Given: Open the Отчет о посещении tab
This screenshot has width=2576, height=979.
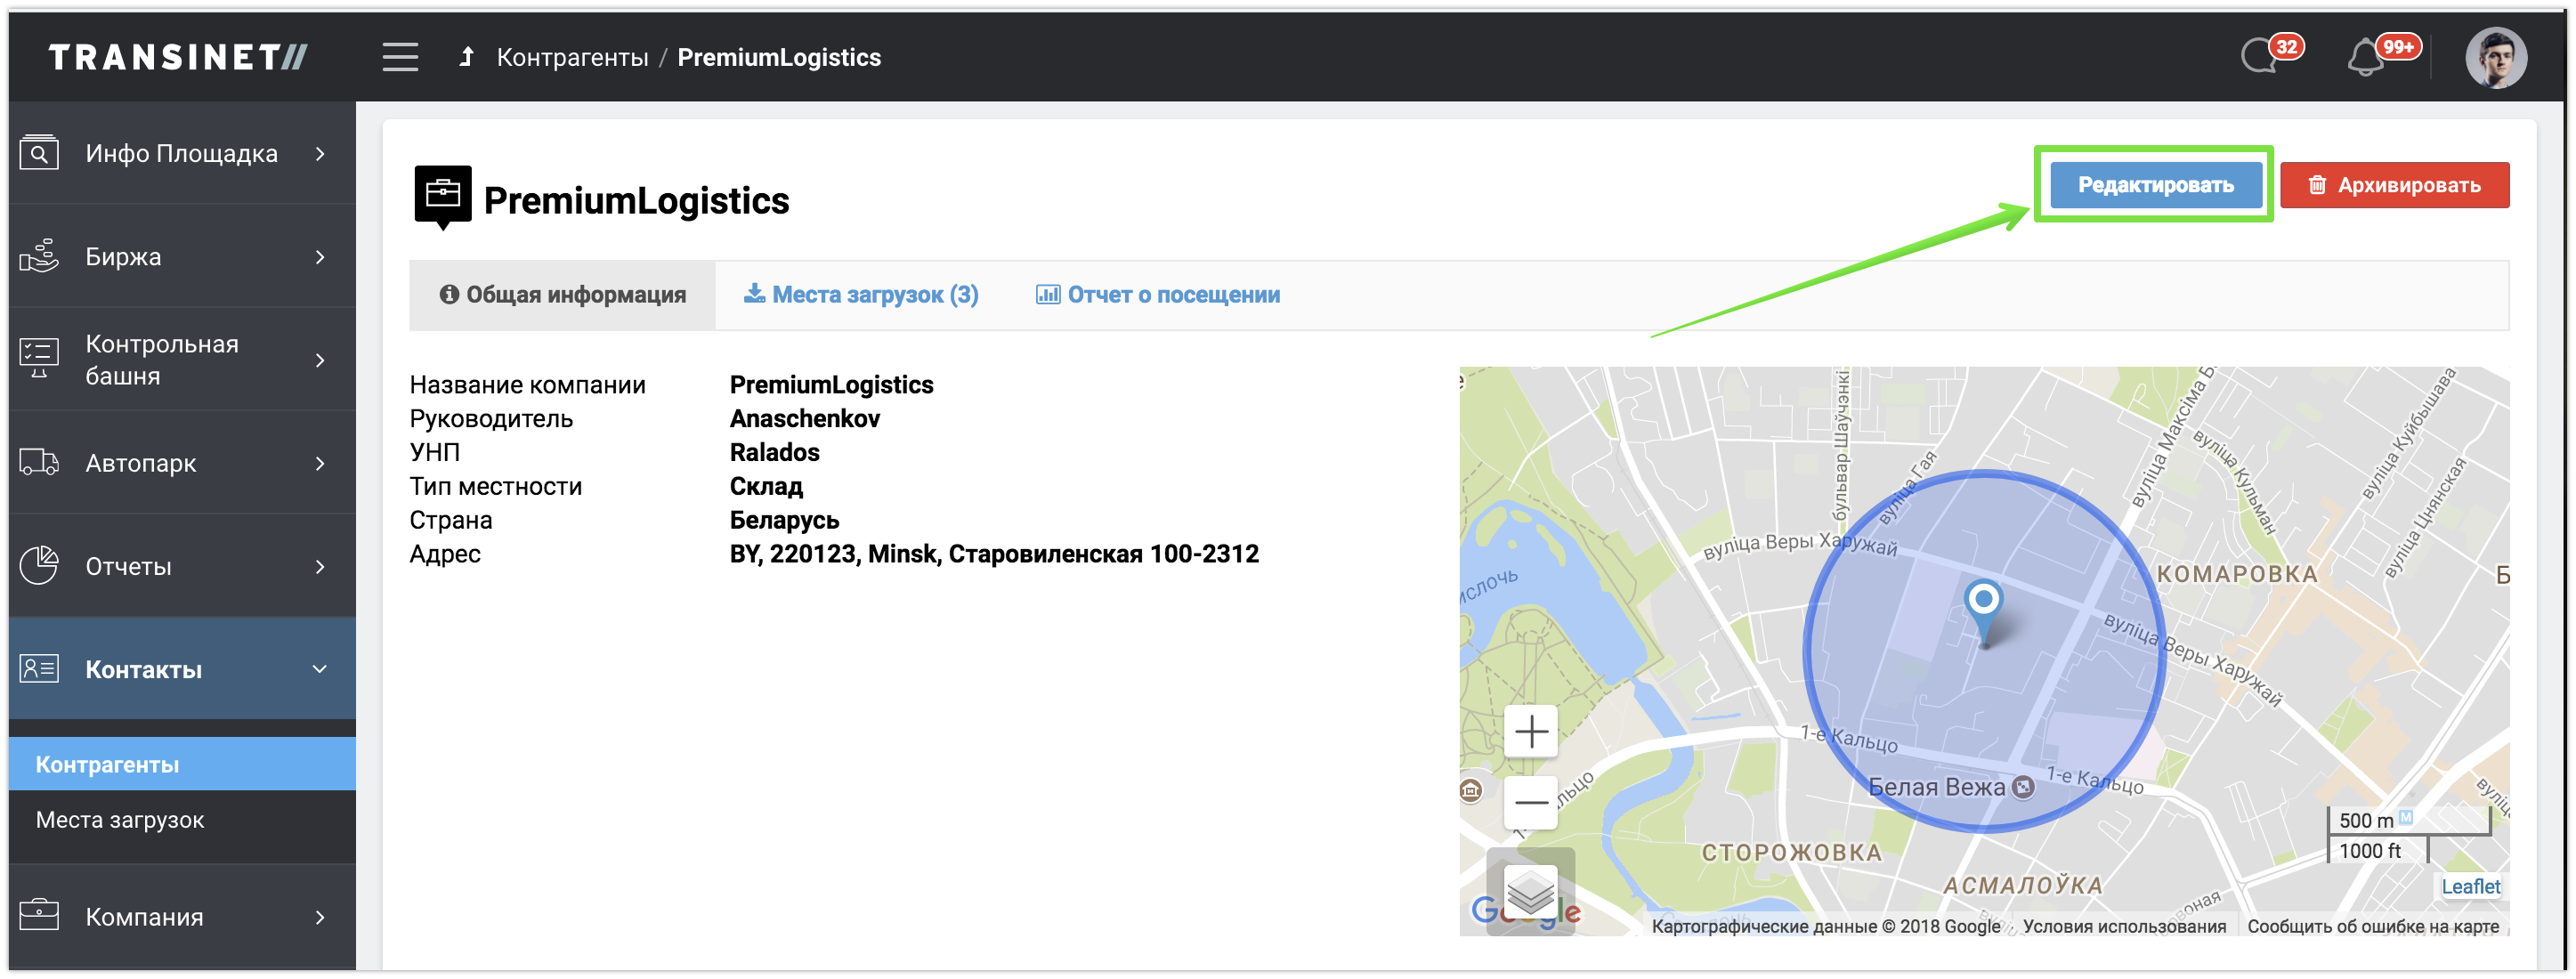Looking at the screenshot, I should coord(1158,295).
